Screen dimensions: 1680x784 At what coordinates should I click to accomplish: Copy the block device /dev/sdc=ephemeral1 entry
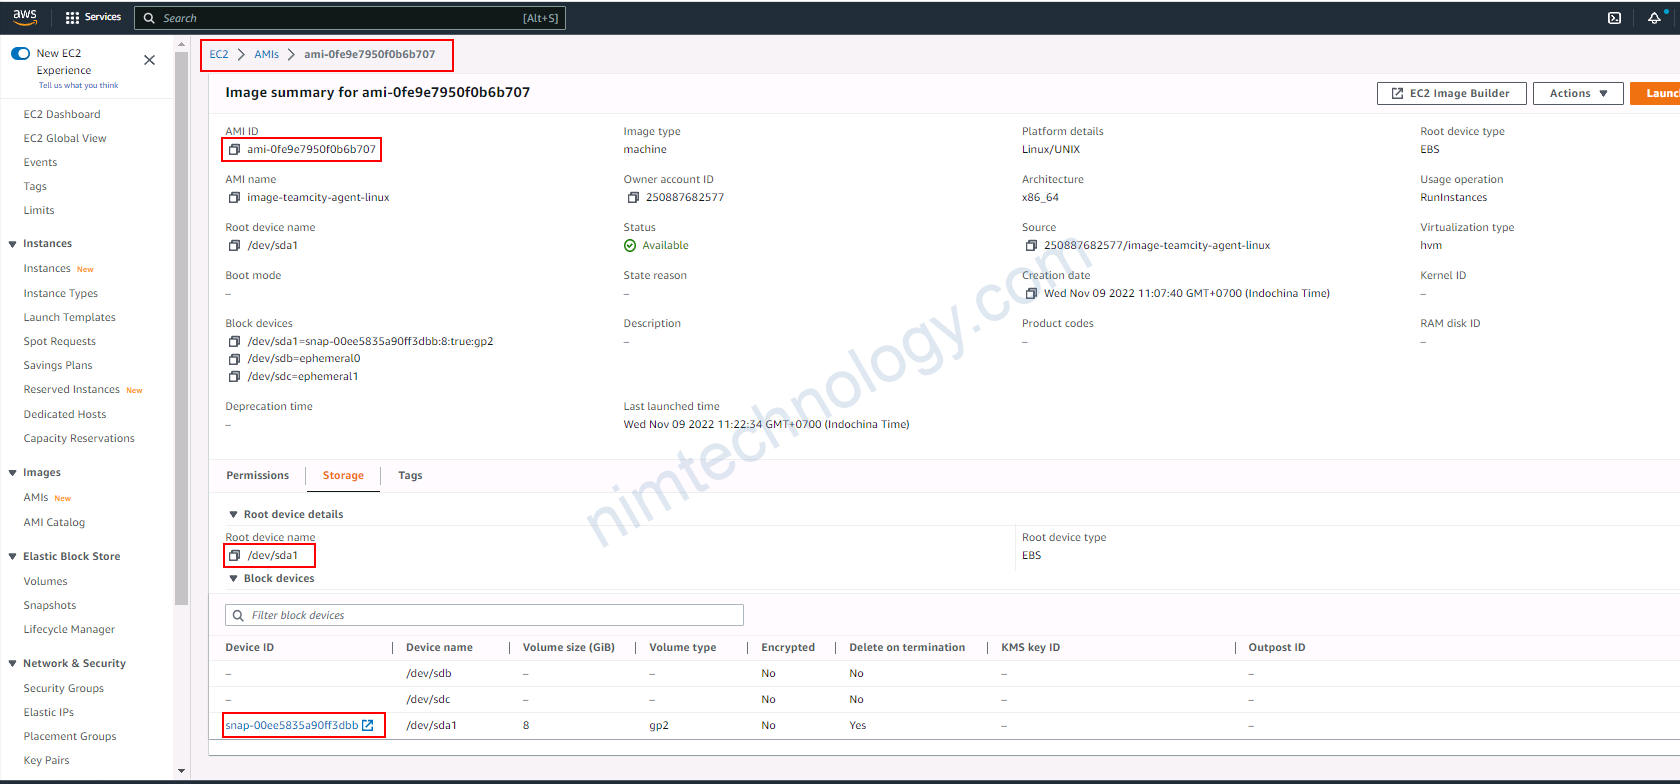click(234, 376)
